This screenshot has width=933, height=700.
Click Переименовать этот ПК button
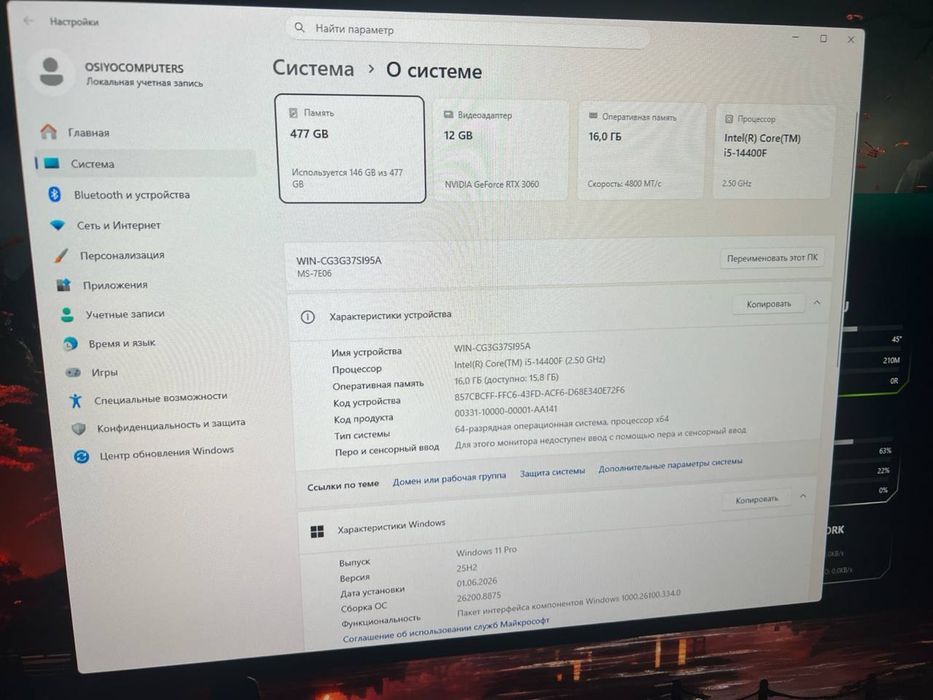772,258
